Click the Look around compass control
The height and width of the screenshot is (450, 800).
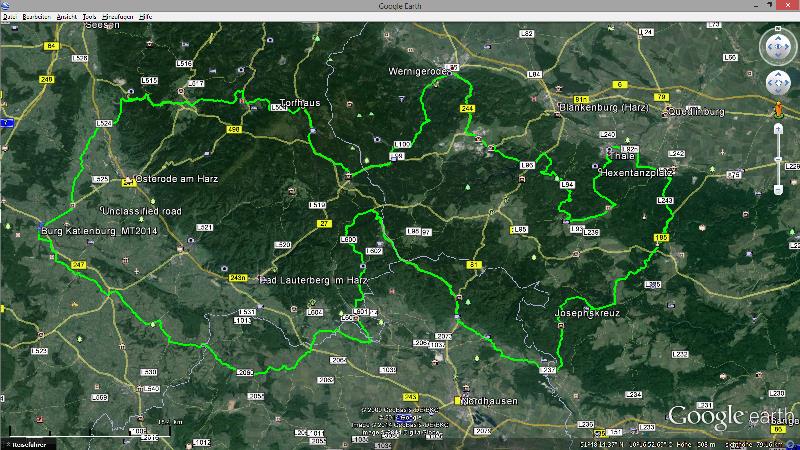click(x=778, y=47)
